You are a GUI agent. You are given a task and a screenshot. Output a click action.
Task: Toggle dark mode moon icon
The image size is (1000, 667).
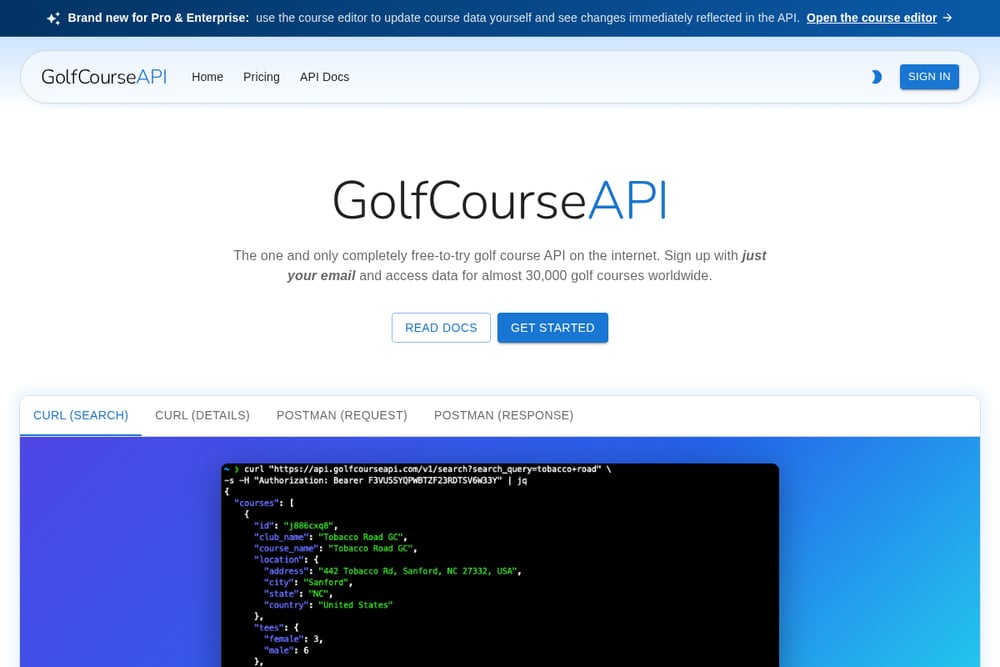[x=876, y=77]
